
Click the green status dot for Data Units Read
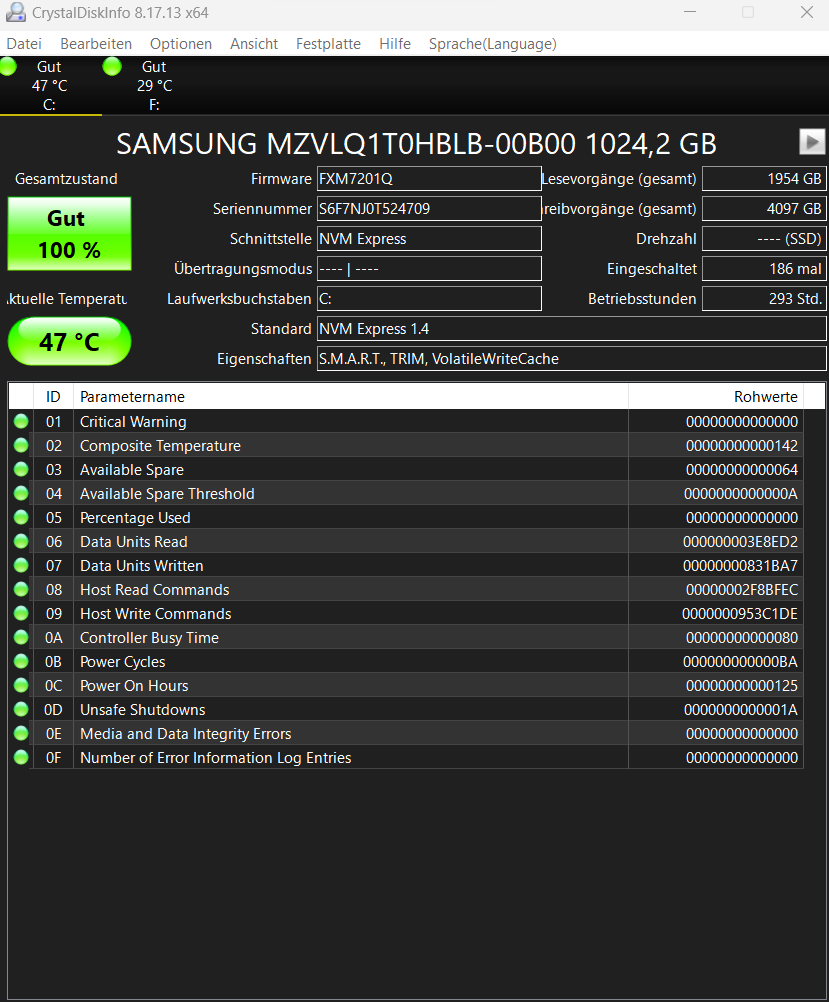point(21,541)
